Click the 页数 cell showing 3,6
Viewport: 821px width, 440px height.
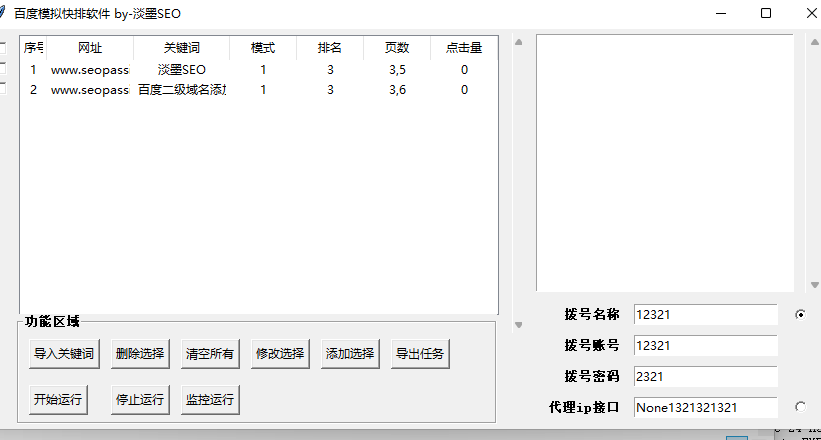(x=397, y=90)
